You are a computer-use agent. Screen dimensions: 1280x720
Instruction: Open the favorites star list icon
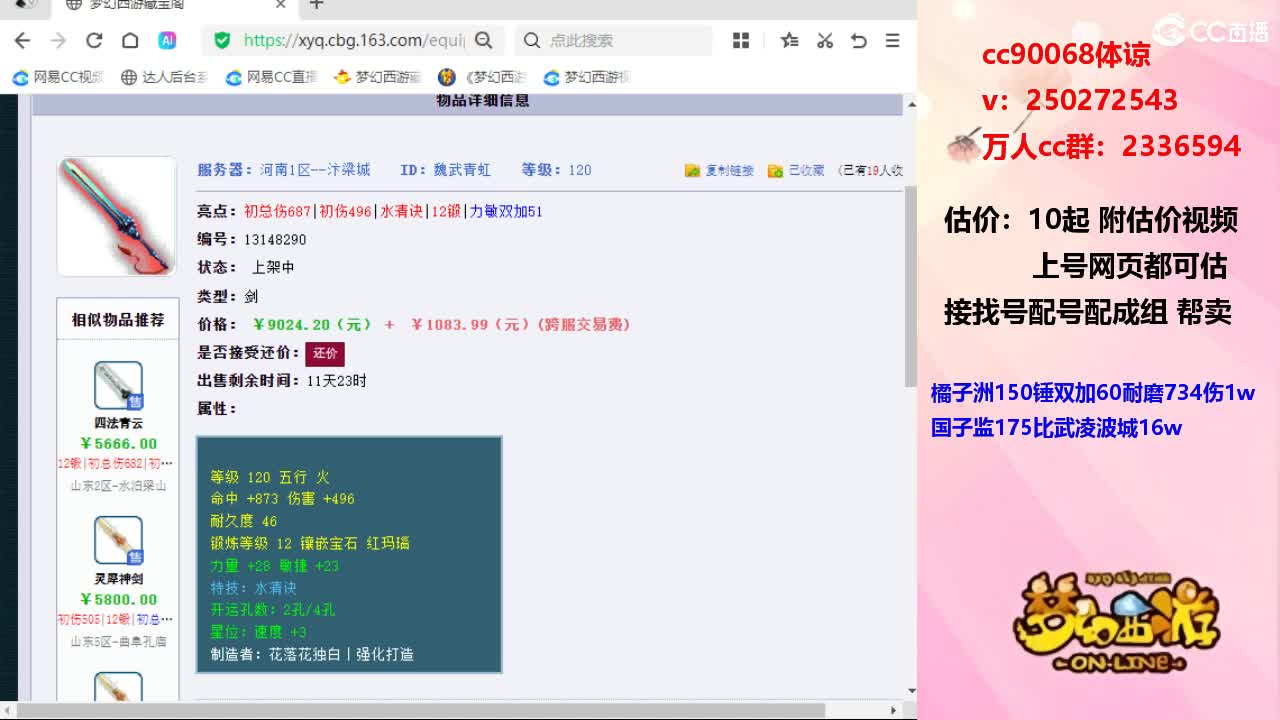789,41
